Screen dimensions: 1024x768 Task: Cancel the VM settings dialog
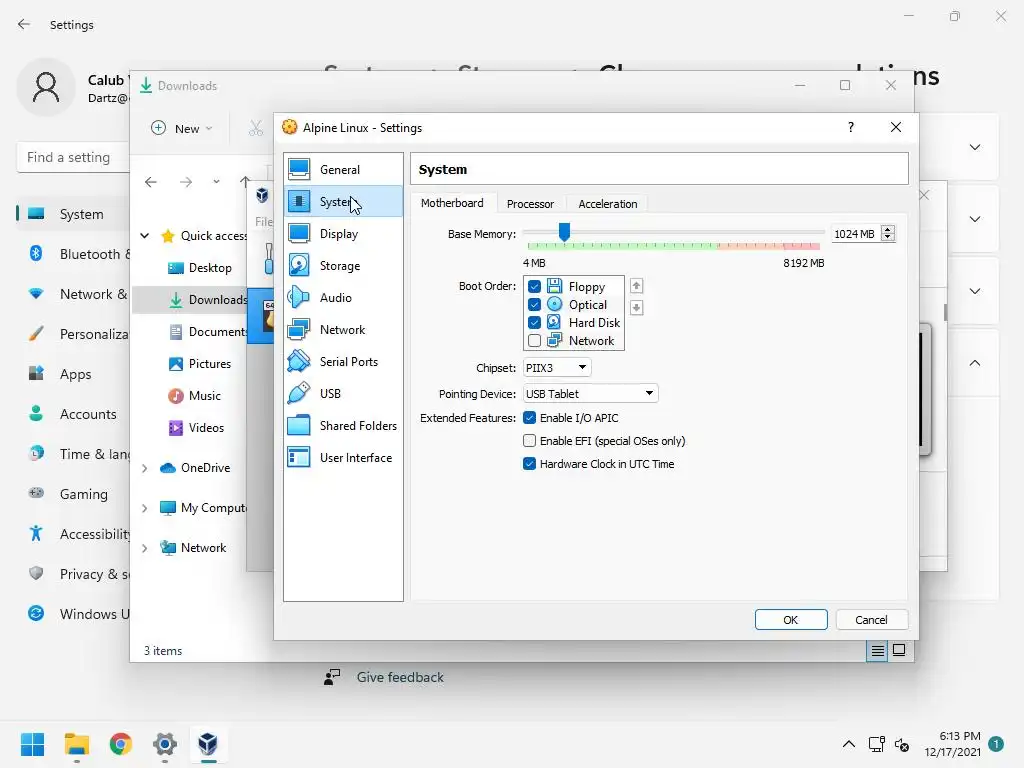871,620
